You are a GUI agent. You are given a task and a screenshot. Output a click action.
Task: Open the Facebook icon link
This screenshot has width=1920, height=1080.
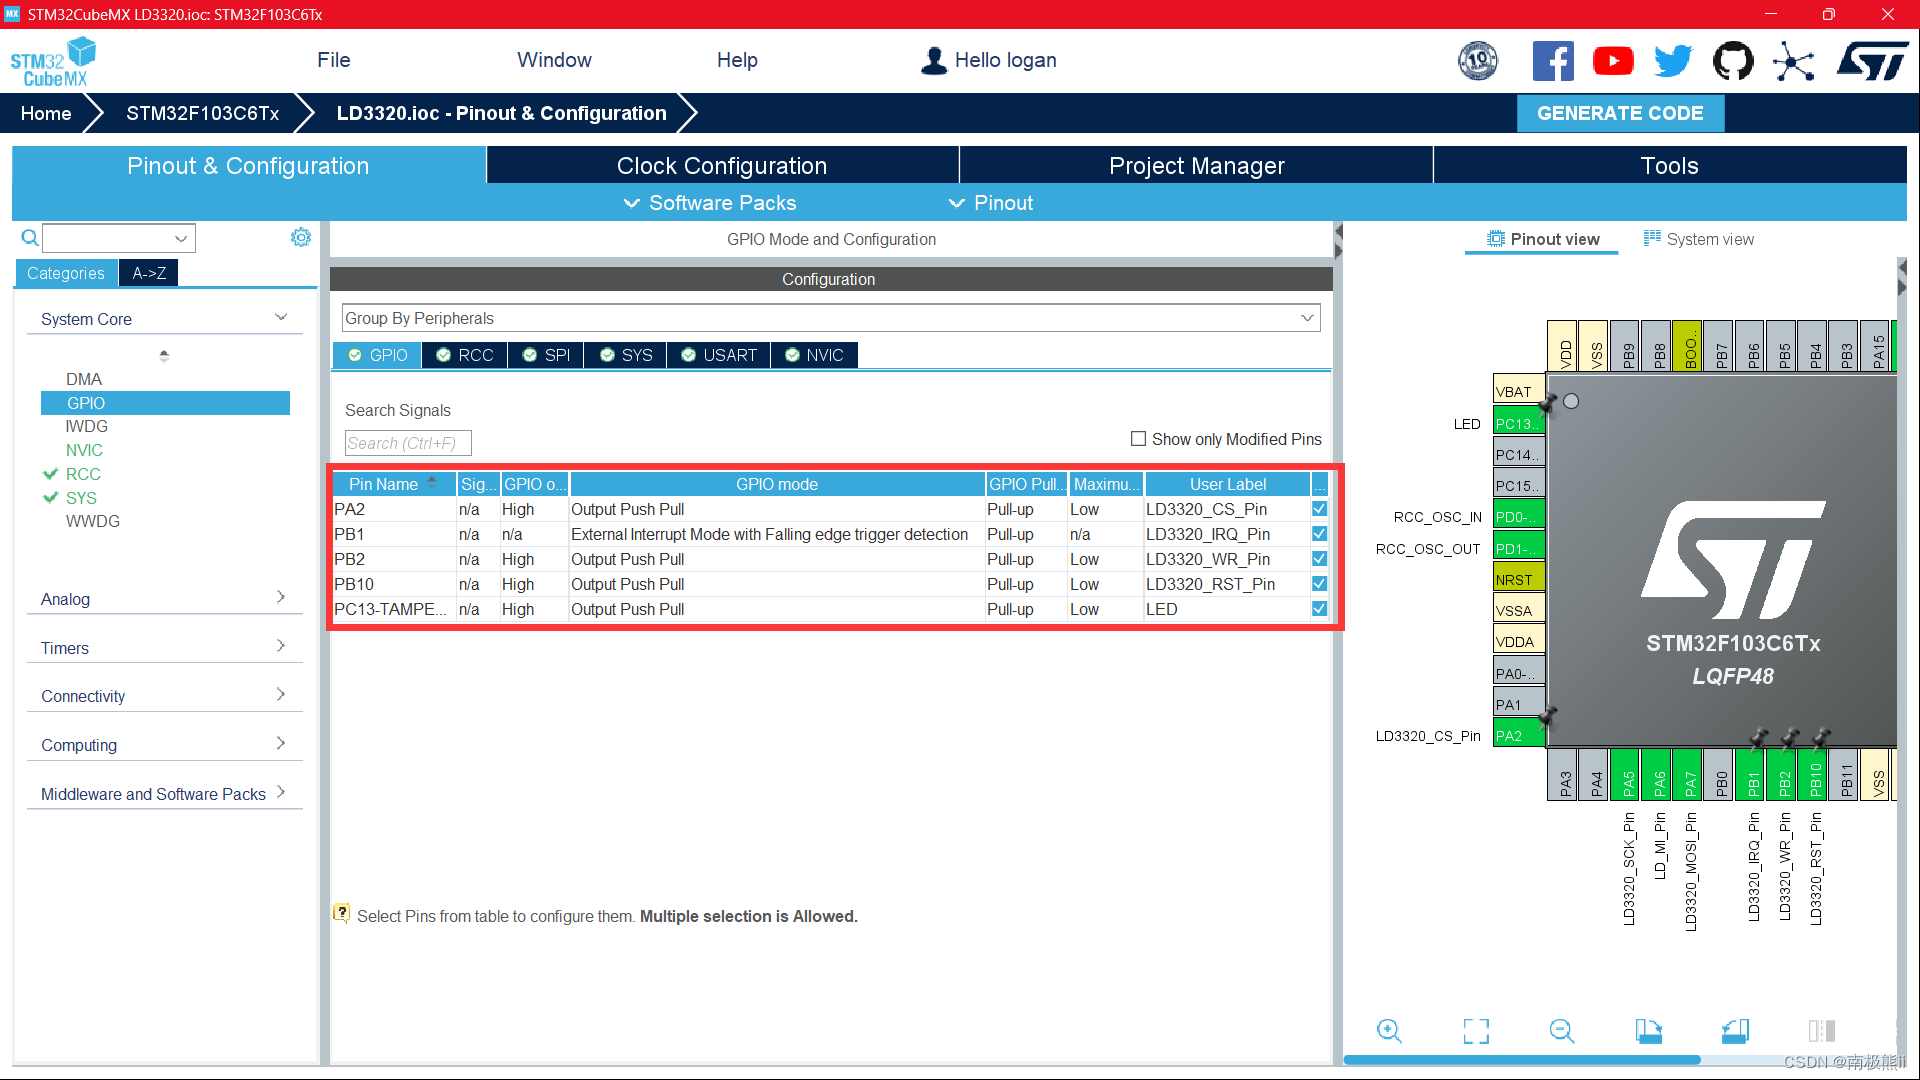1553,61
